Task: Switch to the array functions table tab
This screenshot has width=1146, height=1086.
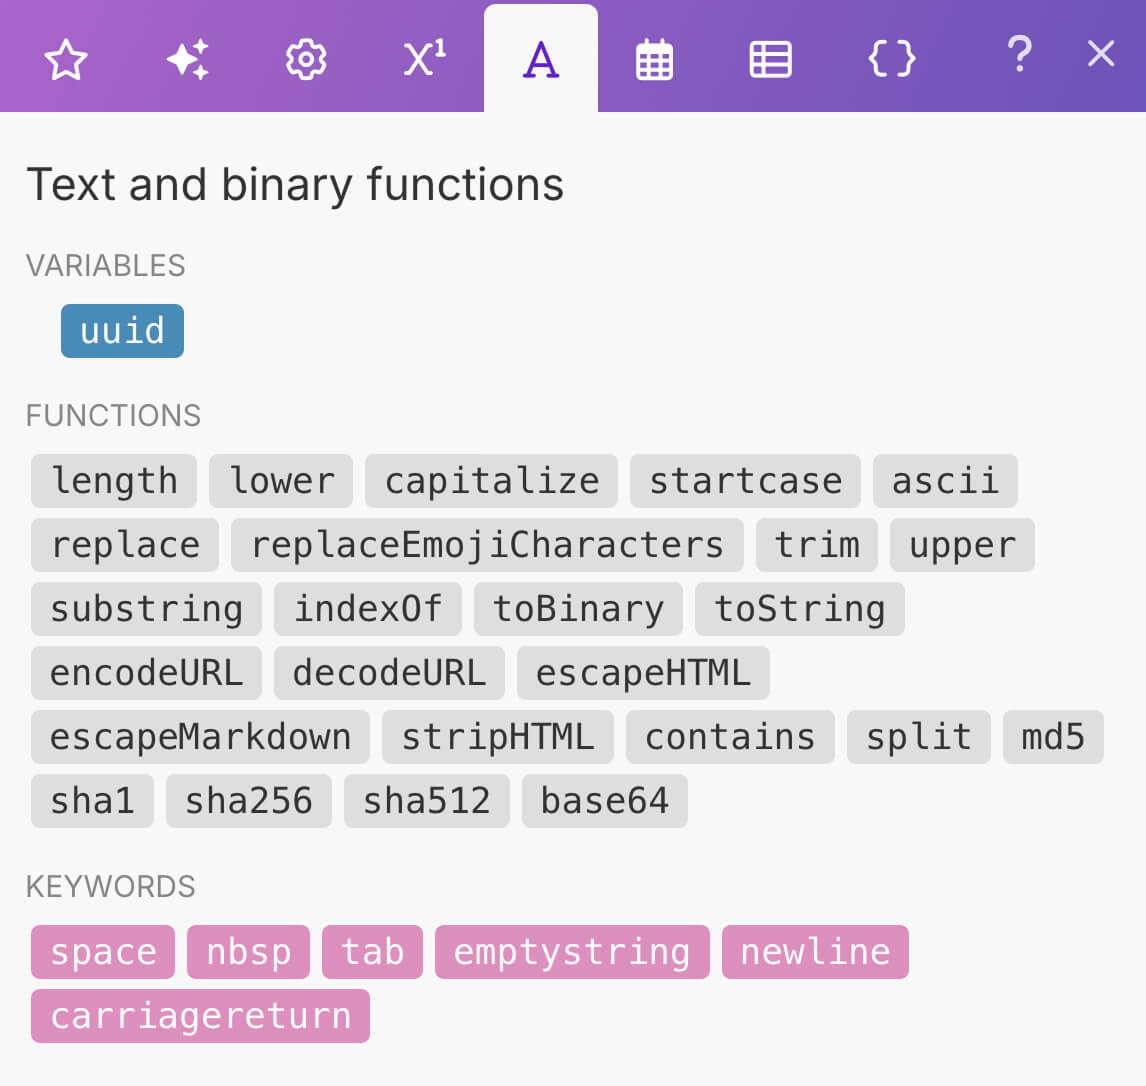Action: point(770,60)
